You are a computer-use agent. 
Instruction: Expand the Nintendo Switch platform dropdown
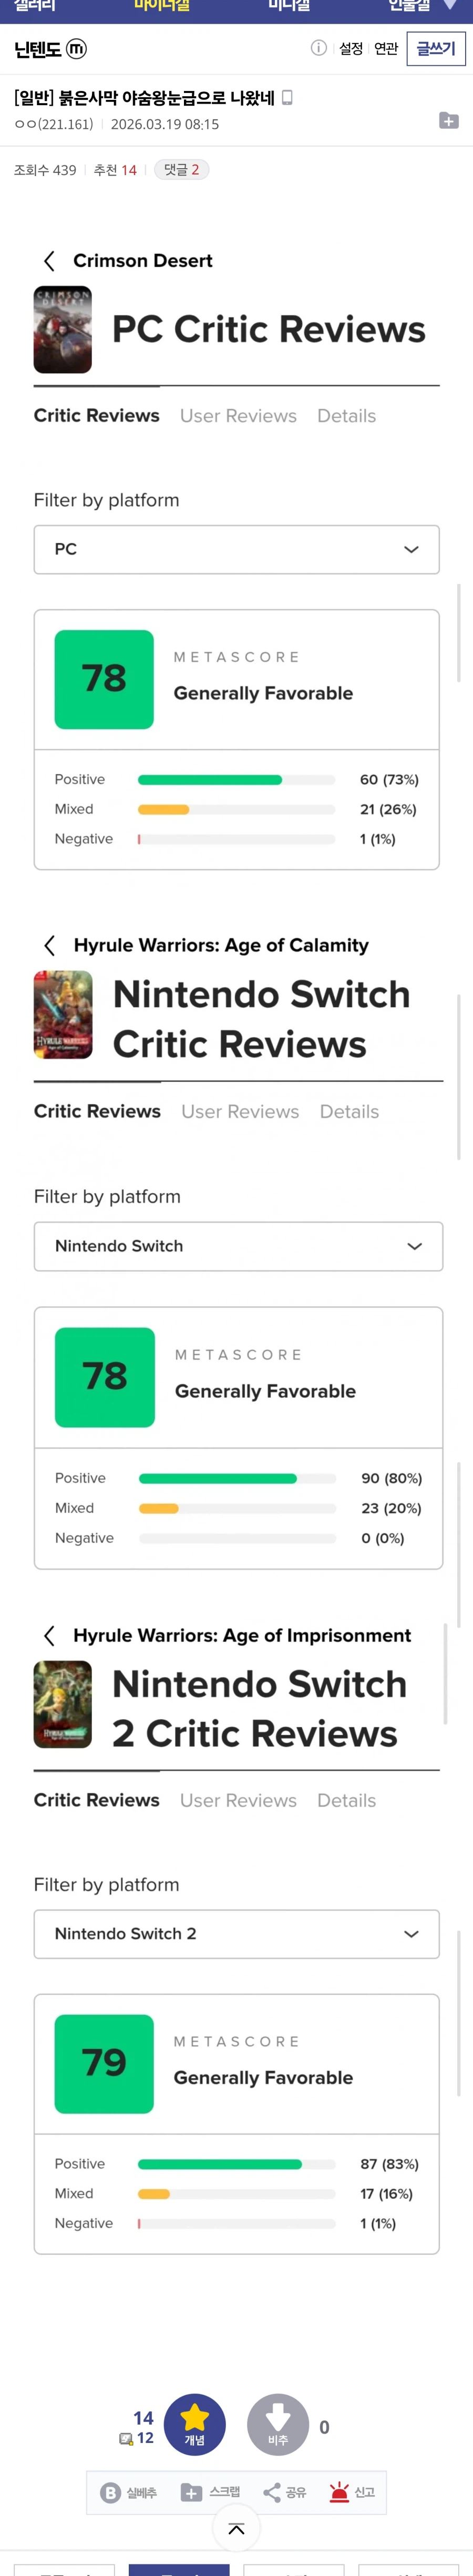pyautogui.click(x=238, y=1246)
